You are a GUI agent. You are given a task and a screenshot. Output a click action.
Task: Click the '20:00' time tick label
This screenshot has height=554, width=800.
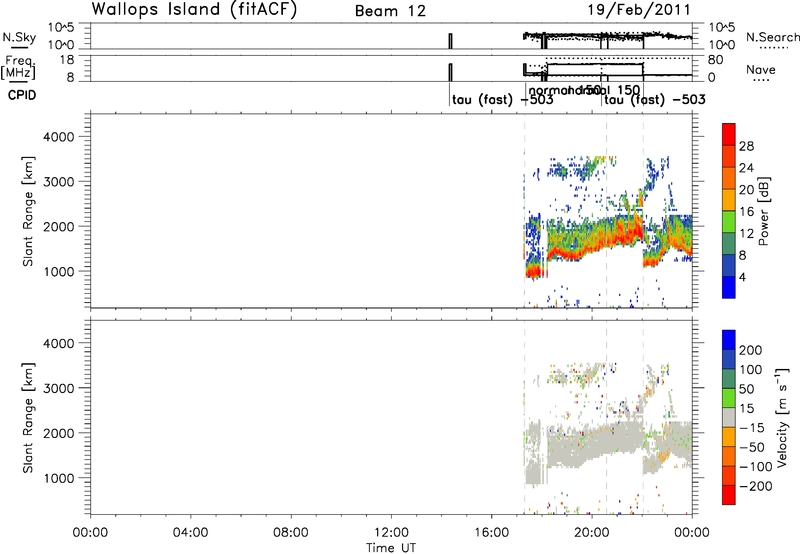tap(591, 533)
